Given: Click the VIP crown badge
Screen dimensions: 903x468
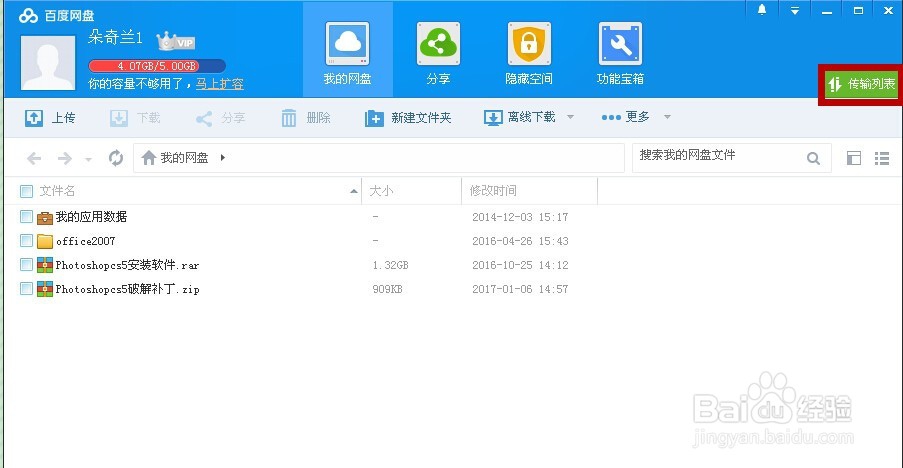Looking at the screenshot, I should [x=176, y=41].
